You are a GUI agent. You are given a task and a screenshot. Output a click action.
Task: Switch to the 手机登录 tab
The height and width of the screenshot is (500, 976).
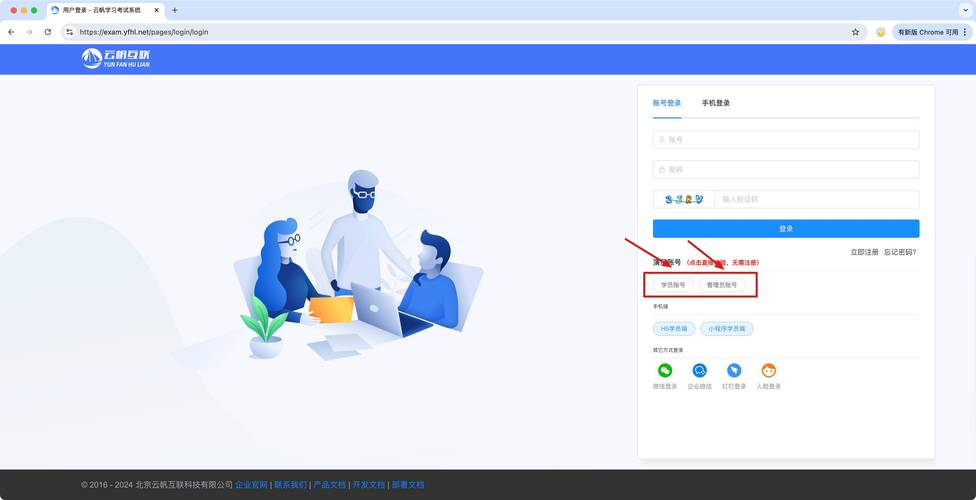point(715,103)
